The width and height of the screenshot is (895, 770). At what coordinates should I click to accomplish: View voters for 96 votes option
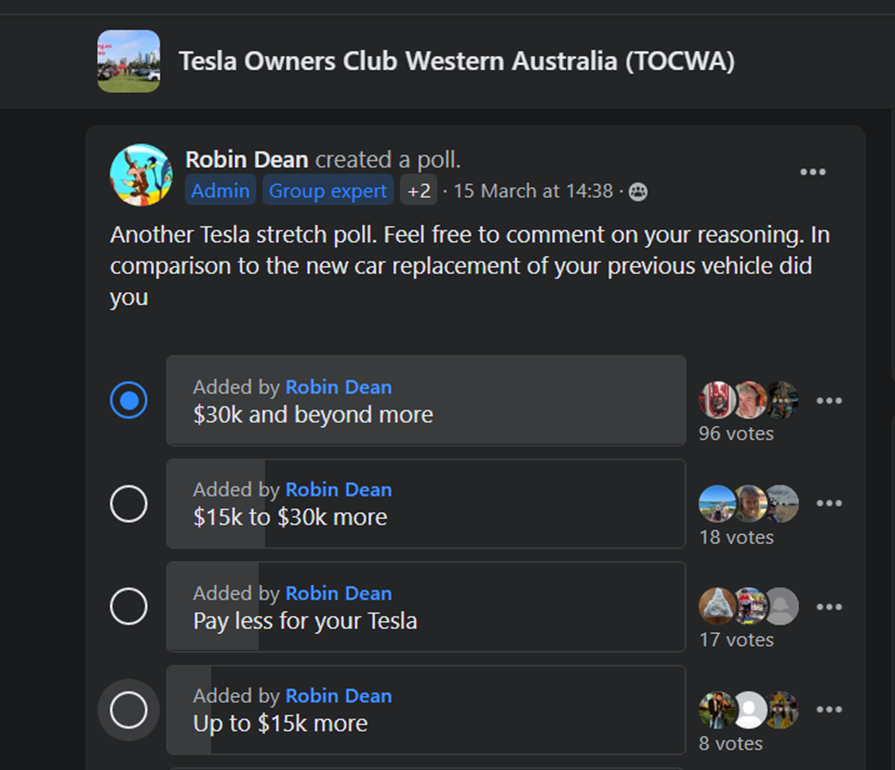pos(736,433)
